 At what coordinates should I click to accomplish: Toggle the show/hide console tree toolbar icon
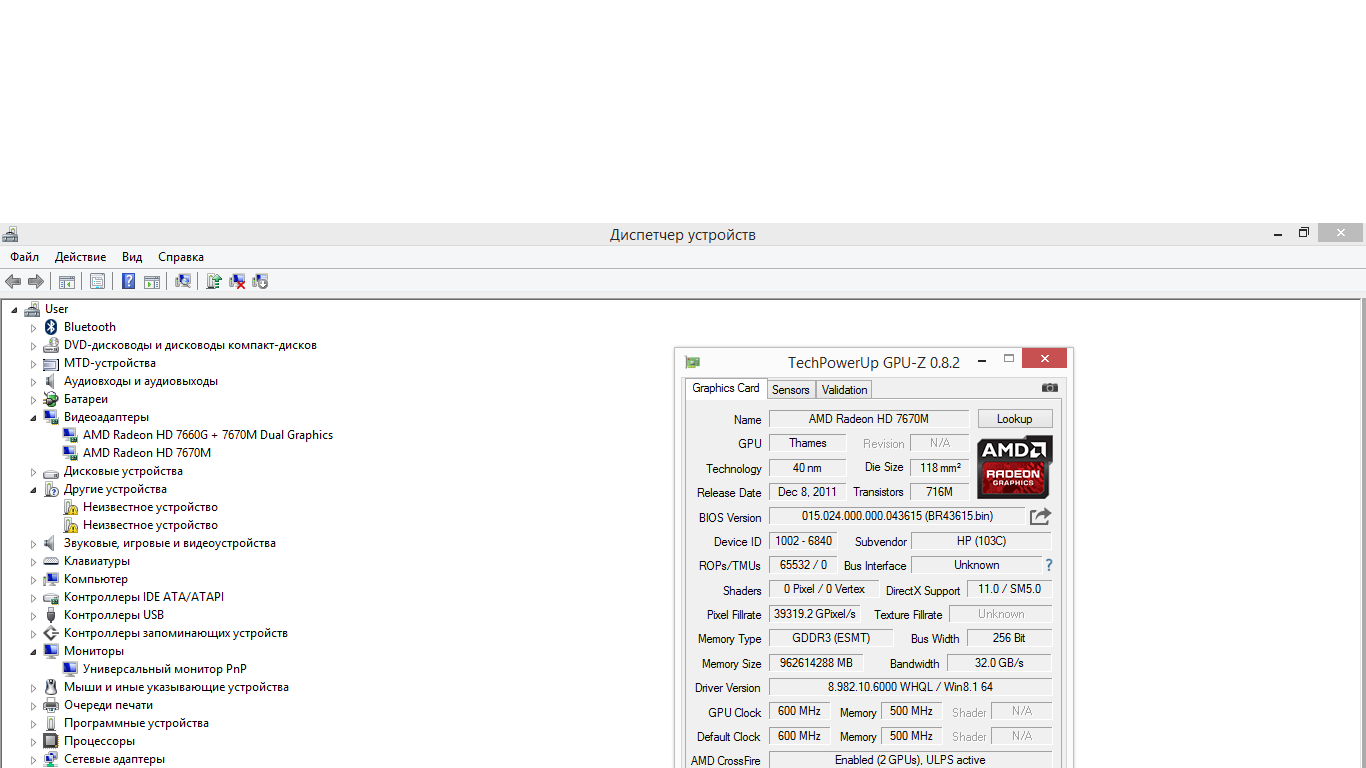[x=67, y=282]
